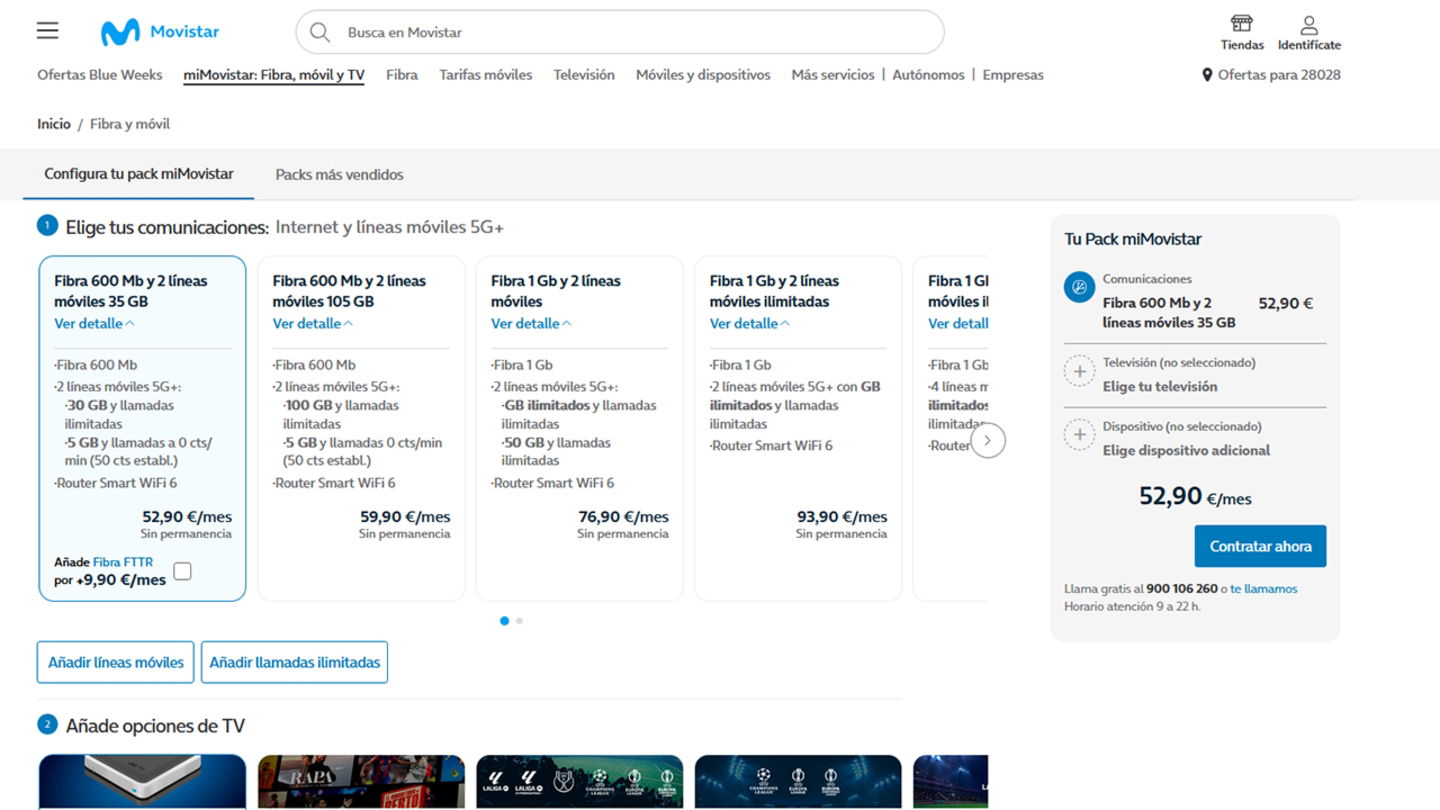The image size is (1440, 810).
Task: Open the hamburger menu icon
Action: coord(47,31)
